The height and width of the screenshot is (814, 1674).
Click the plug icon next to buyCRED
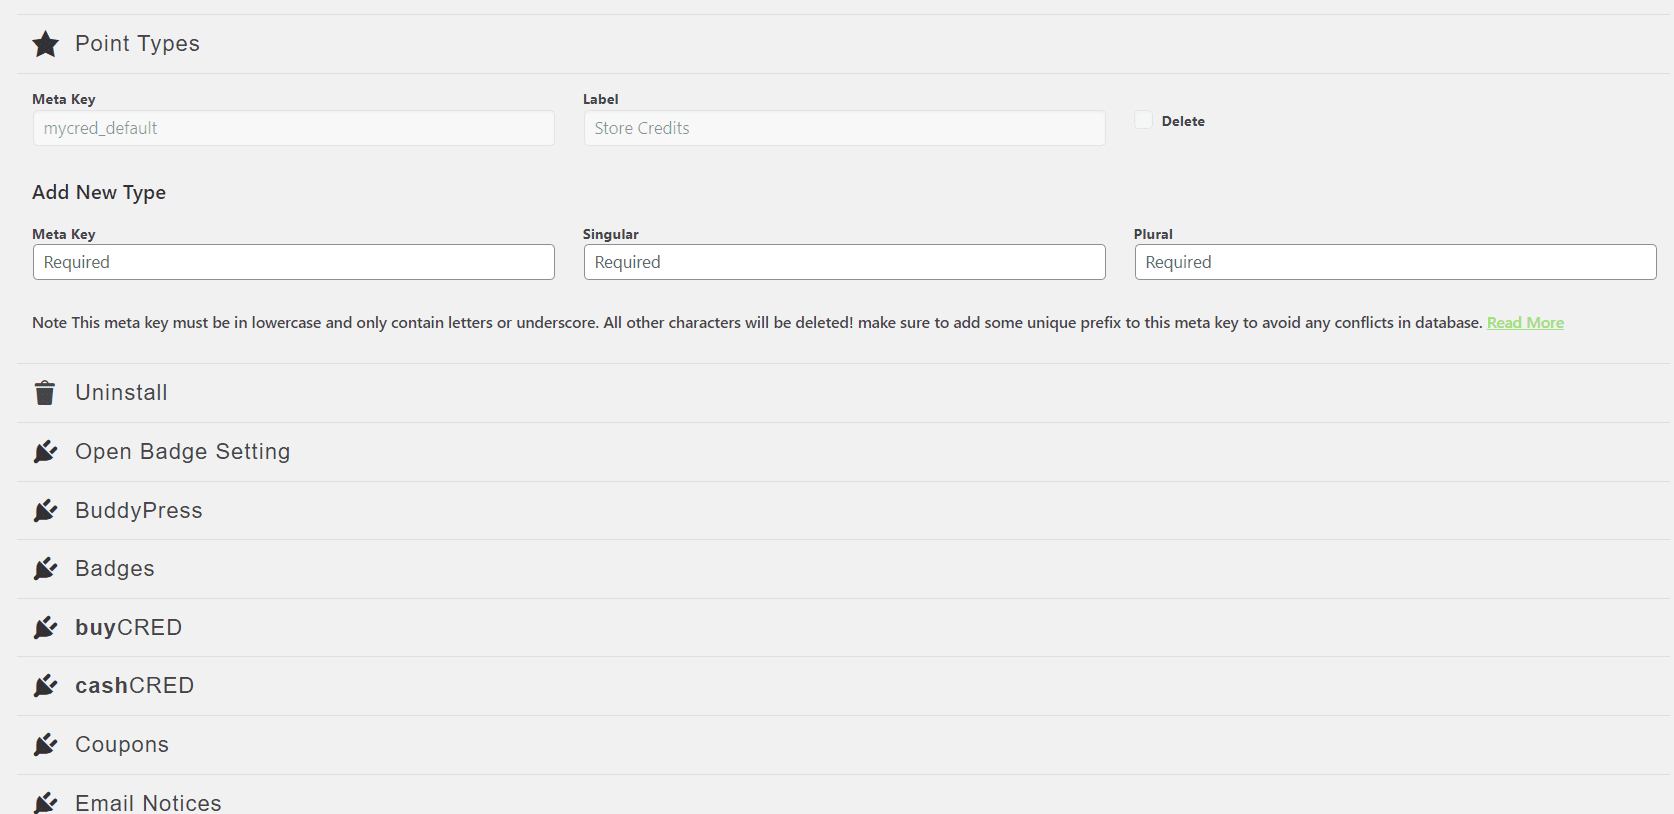click(45, 628)
